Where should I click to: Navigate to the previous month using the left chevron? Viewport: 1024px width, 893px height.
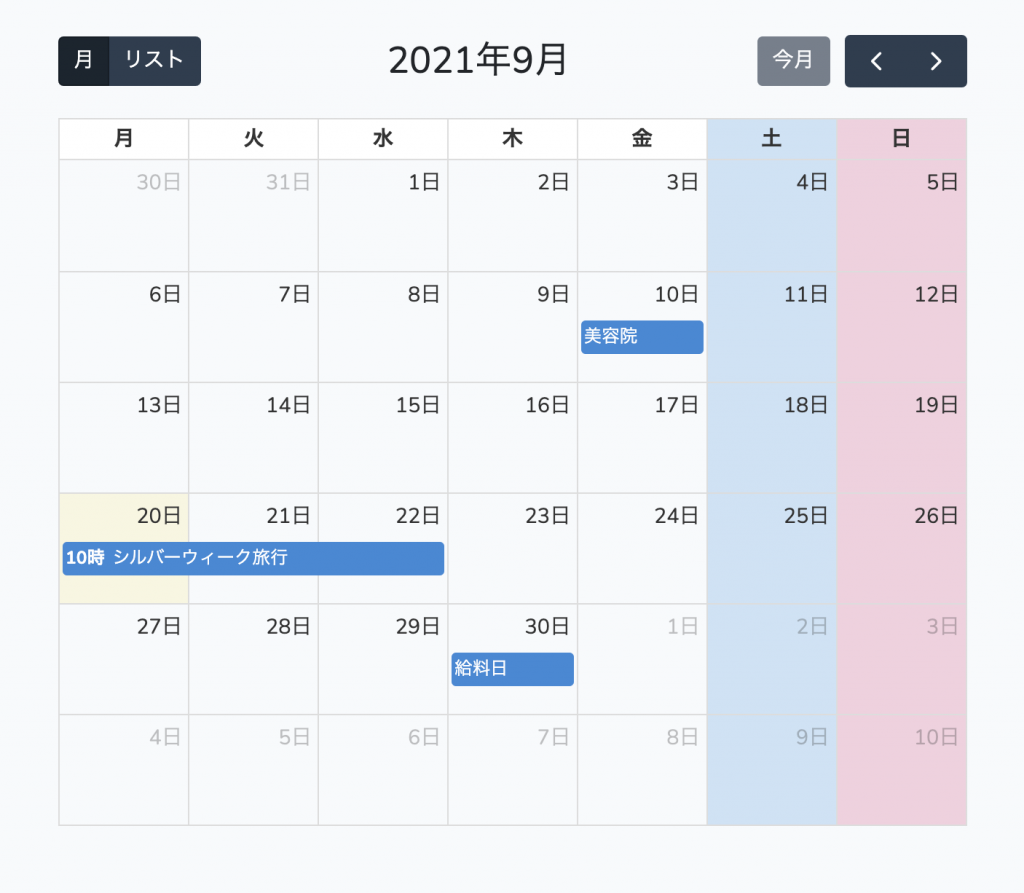877,61
